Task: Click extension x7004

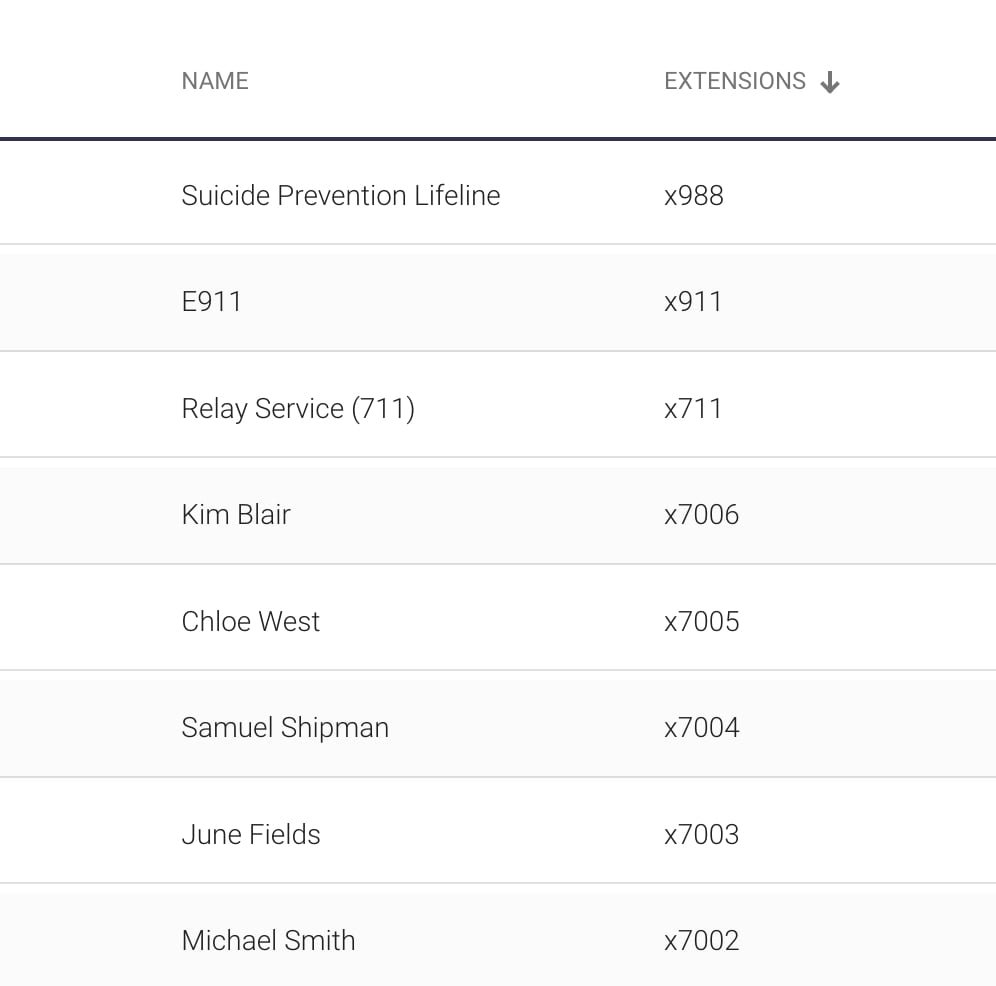Action: point(702,728)
